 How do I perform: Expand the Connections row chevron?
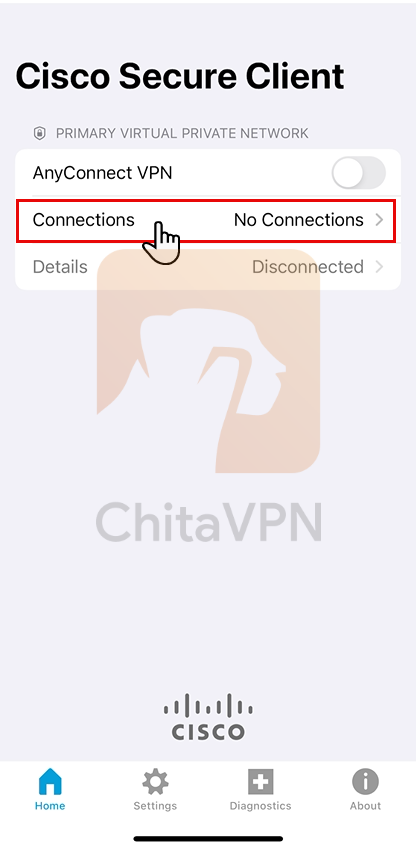pos(379,220)
